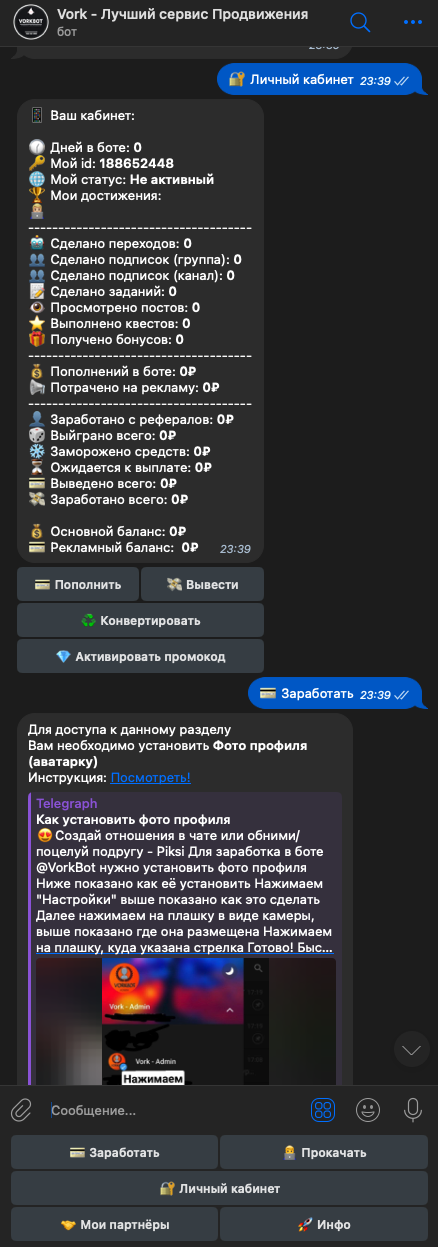Select Заработать on the bot keyboard

(x=114, y=1152)
